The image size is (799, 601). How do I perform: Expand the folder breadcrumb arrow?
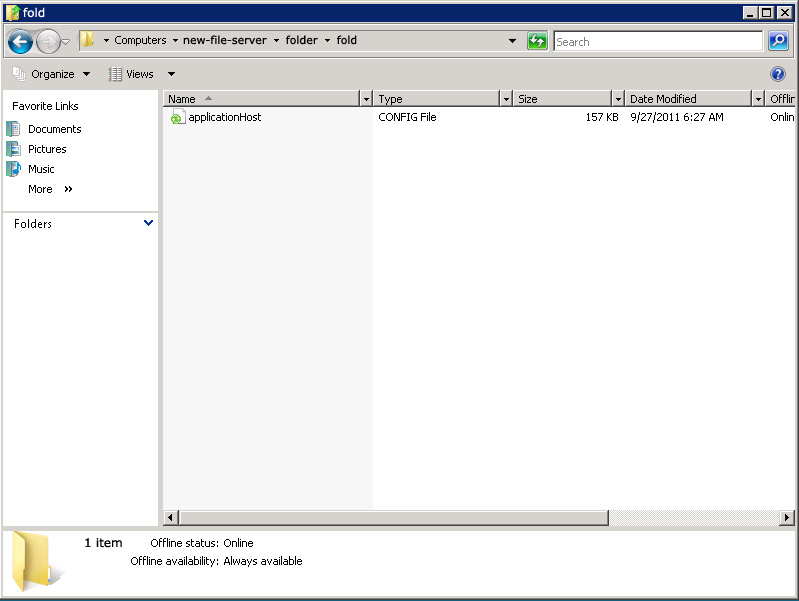click(327, 40)
